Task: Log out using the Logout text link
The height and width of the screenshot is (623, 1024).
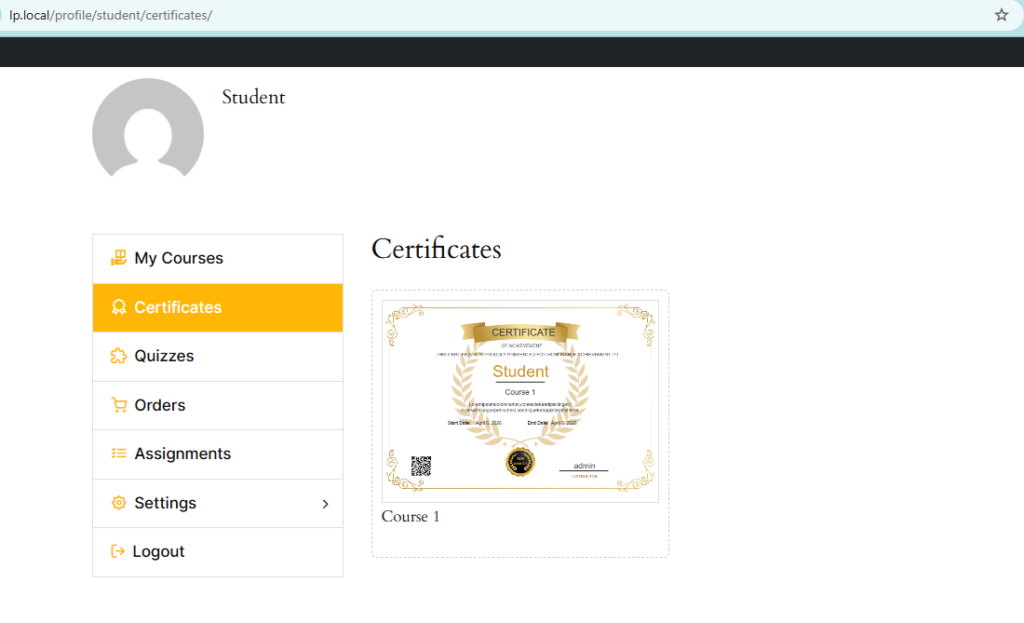Action: tap(158, 552)
